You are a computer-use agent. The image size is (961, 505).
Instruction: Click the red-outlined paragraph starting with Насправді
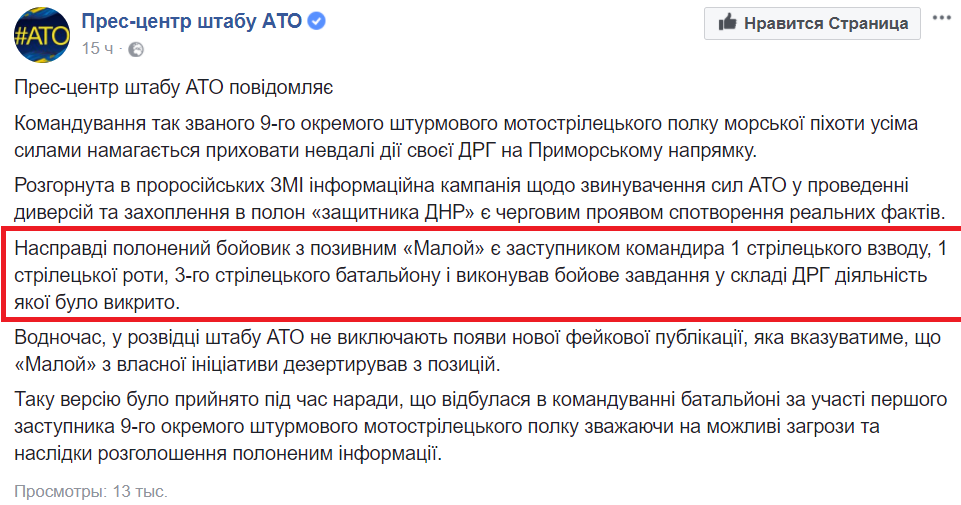click(480, 275)
